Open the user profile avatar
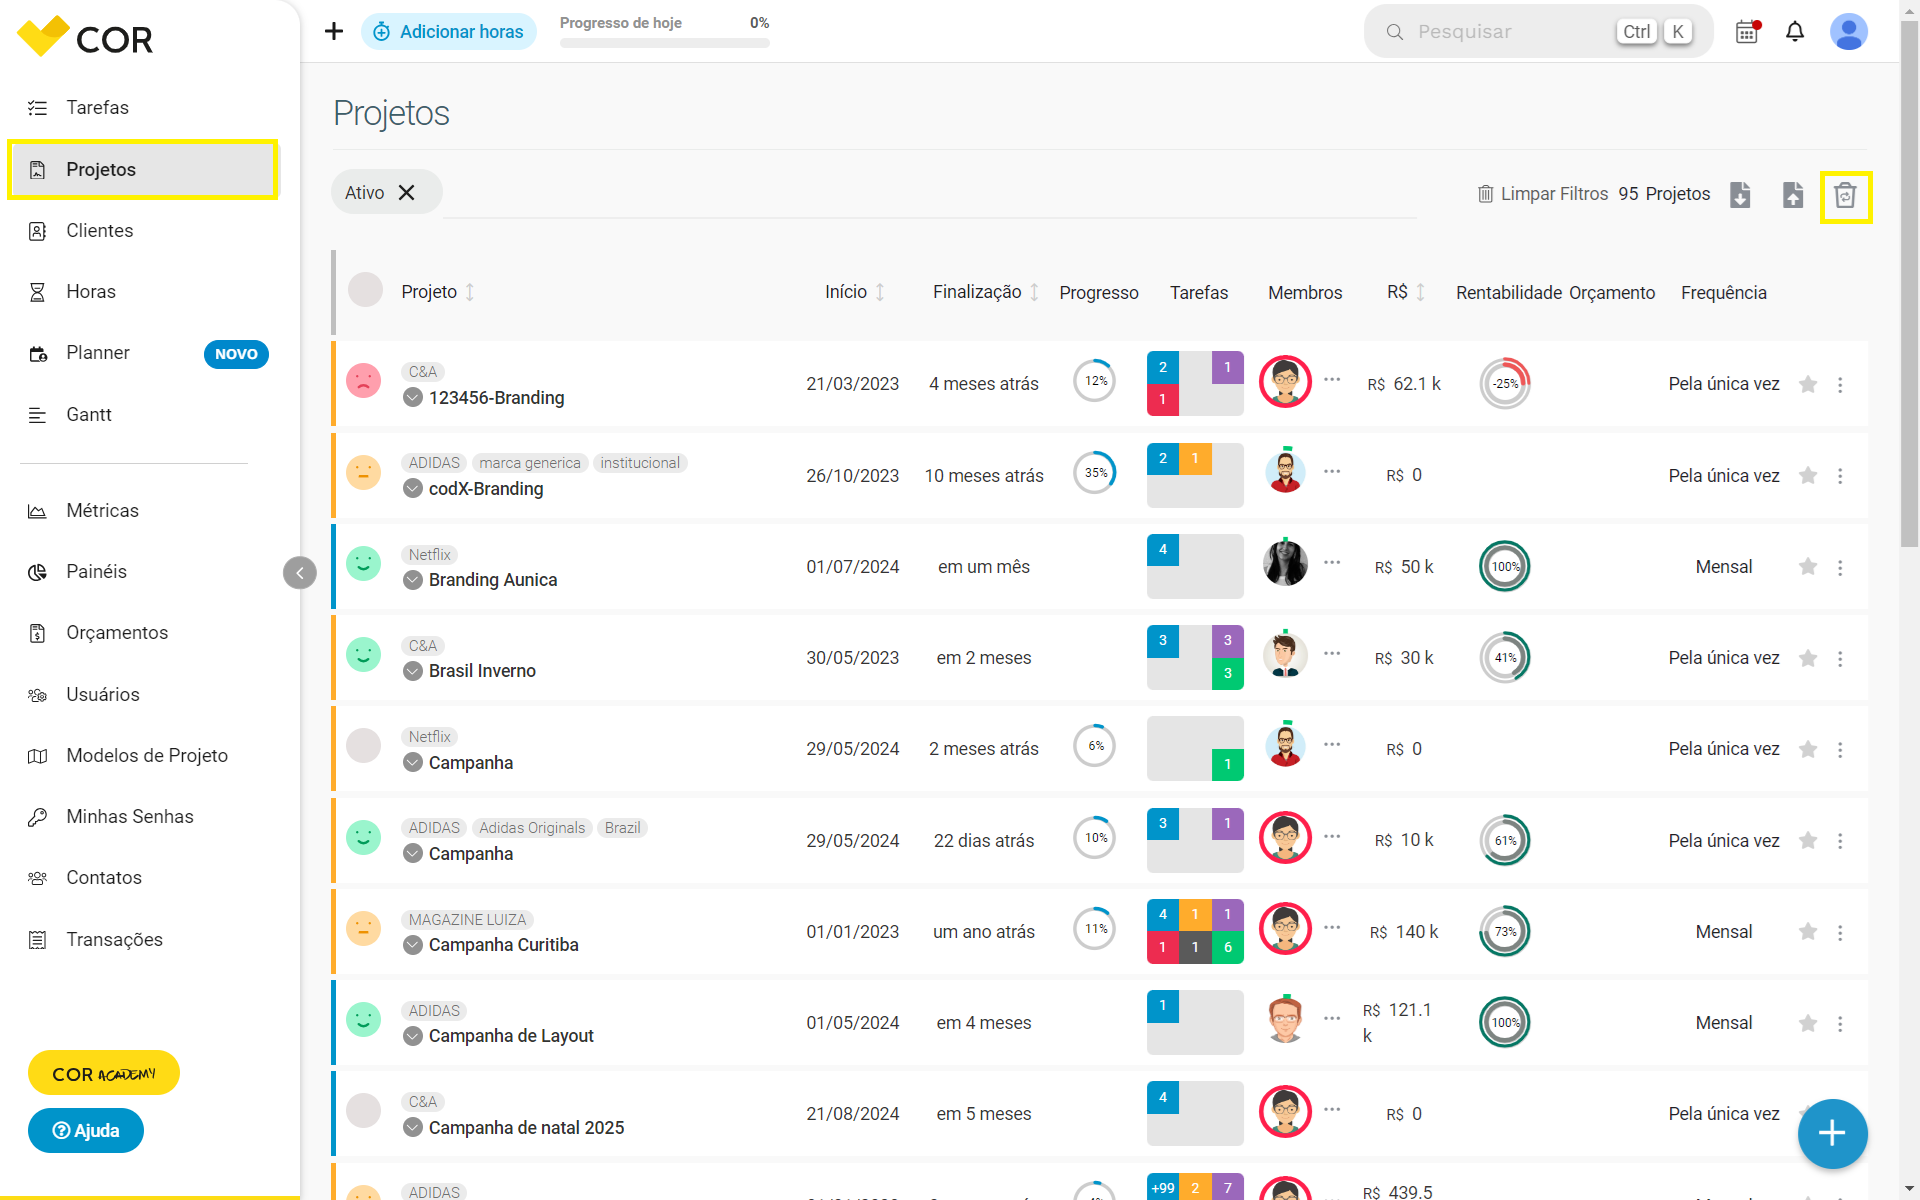 pos(1849,32)
